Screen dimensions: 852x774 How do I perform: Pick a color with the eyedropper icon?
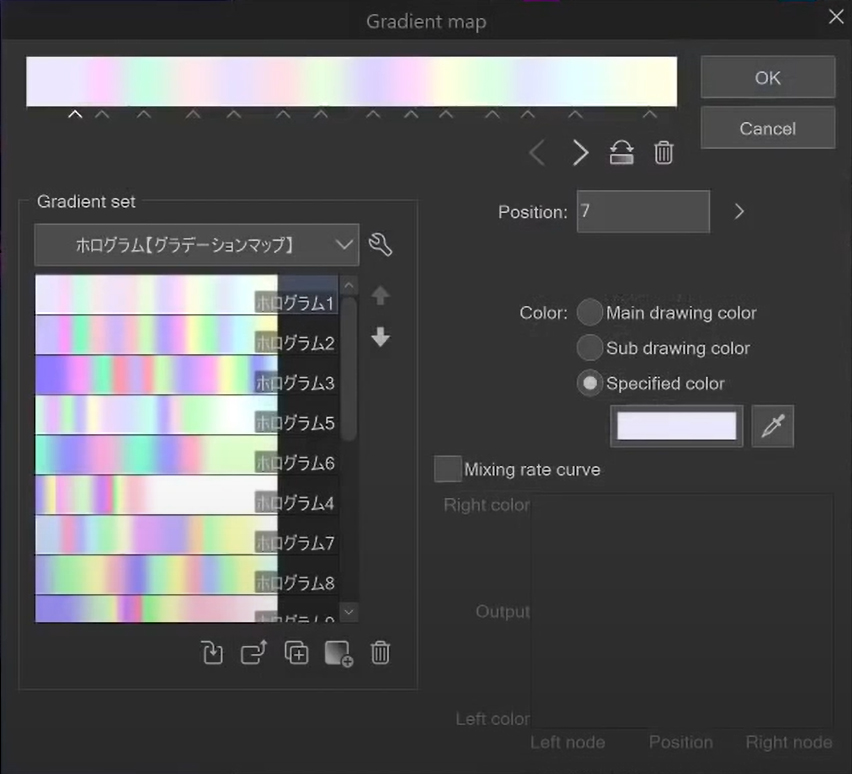point(772,426)
